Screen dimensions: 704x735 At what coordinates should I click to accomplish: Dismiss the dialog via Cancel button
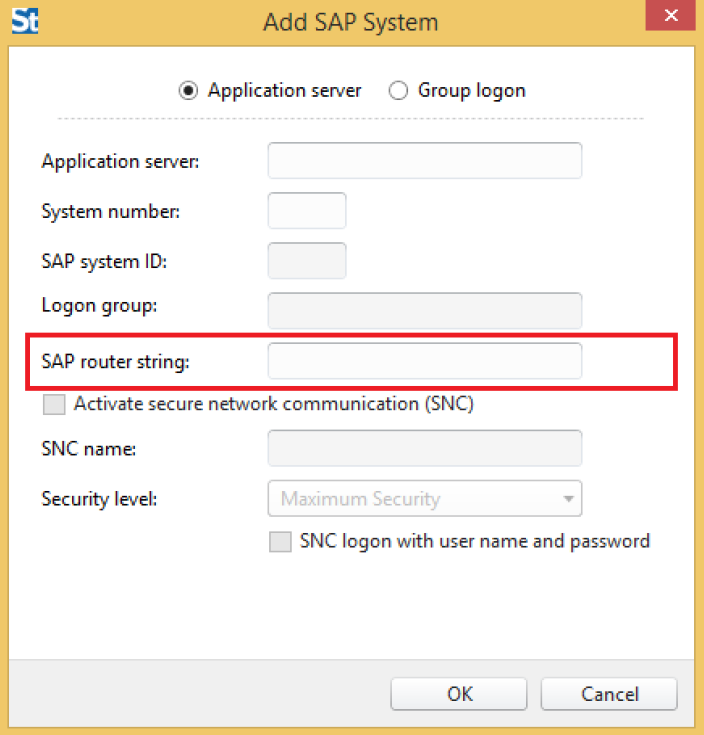tap(609, 694)
